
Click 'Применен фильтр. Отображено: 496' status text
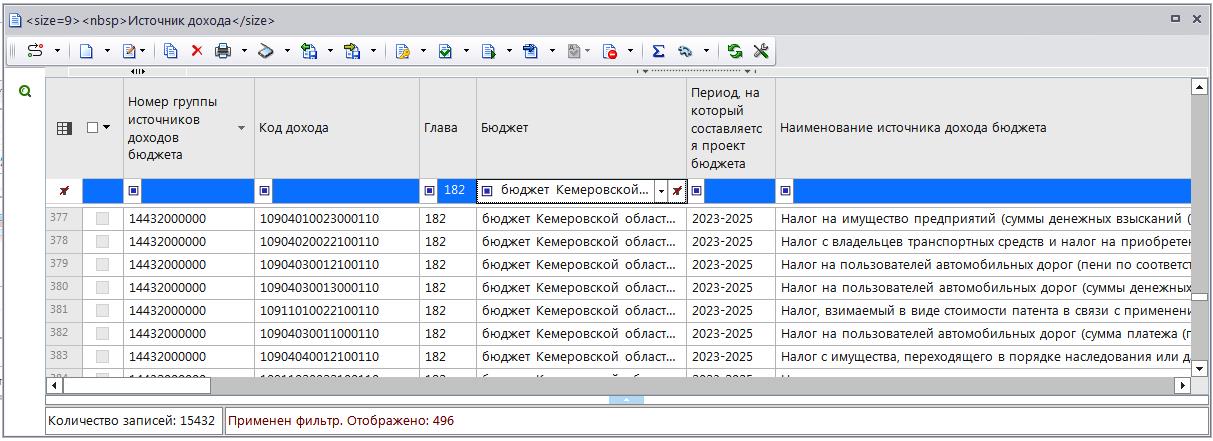point(341,421)
